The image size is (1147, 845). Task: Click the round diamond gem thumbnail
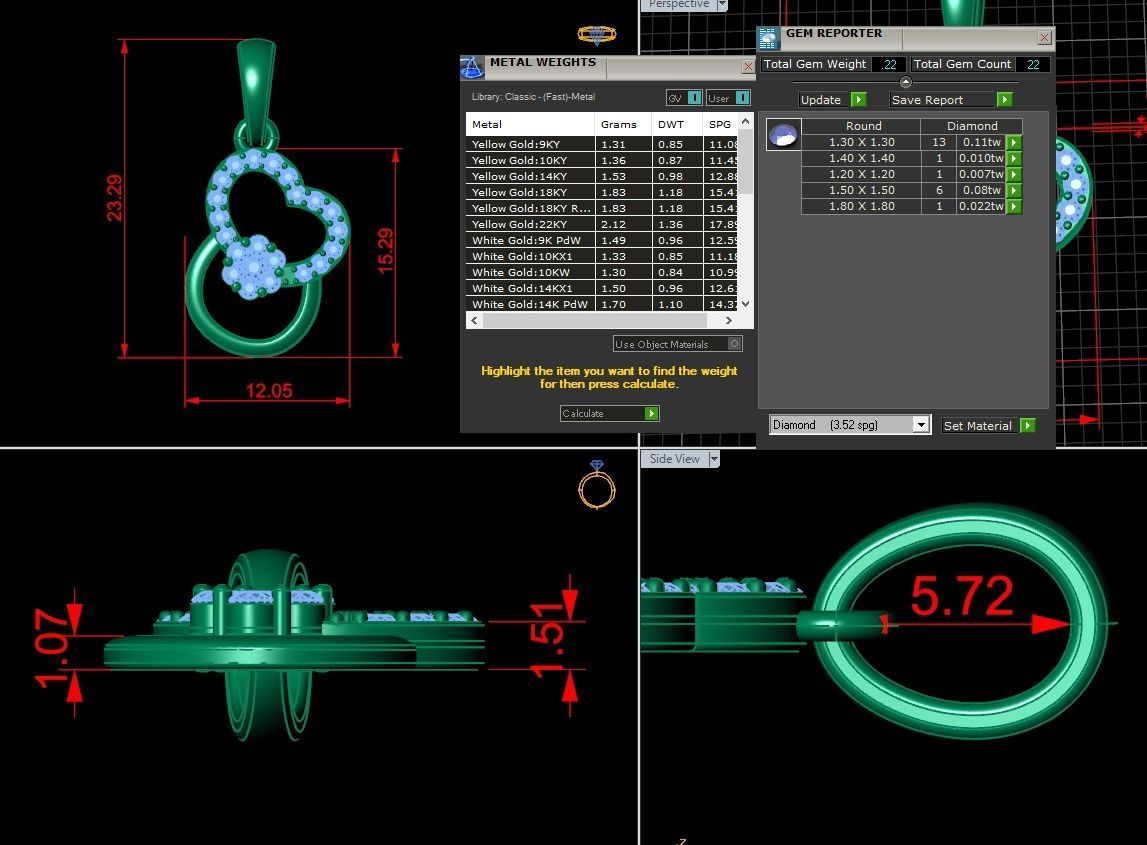pos(783,135)
